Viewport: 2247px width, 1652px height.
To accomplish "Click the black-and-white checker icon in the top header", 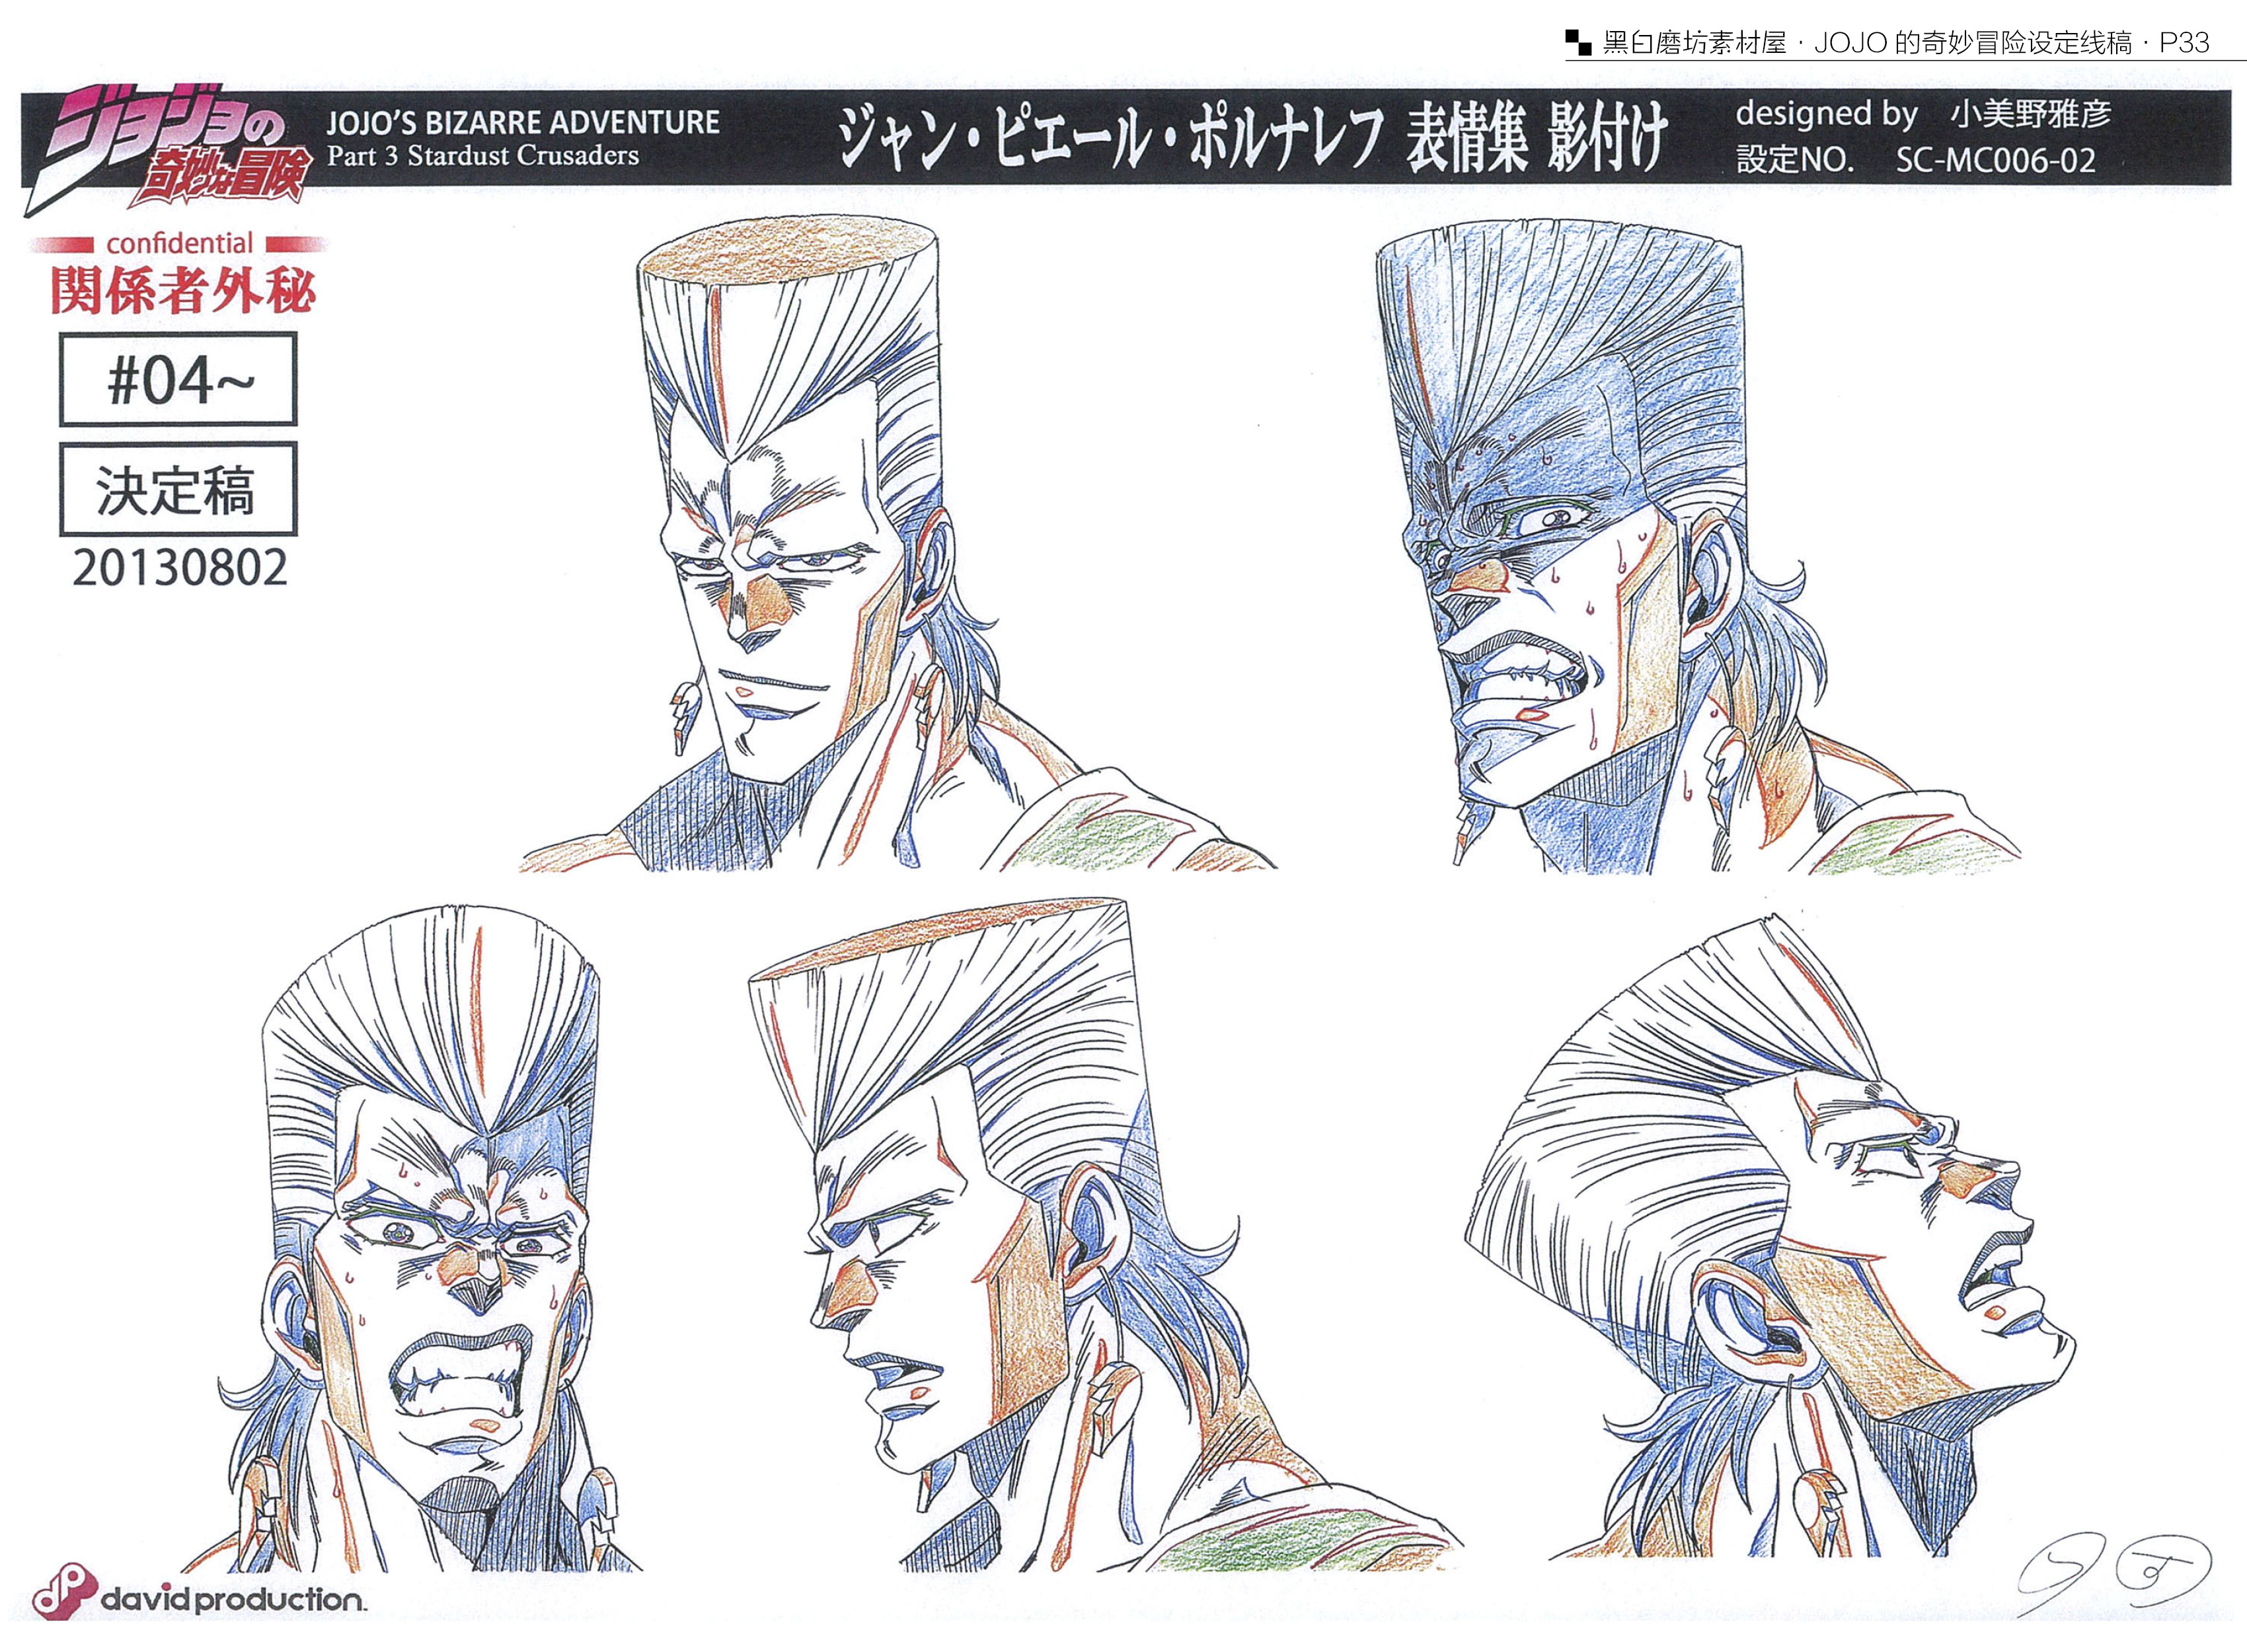I will [x=1578, y=43].
